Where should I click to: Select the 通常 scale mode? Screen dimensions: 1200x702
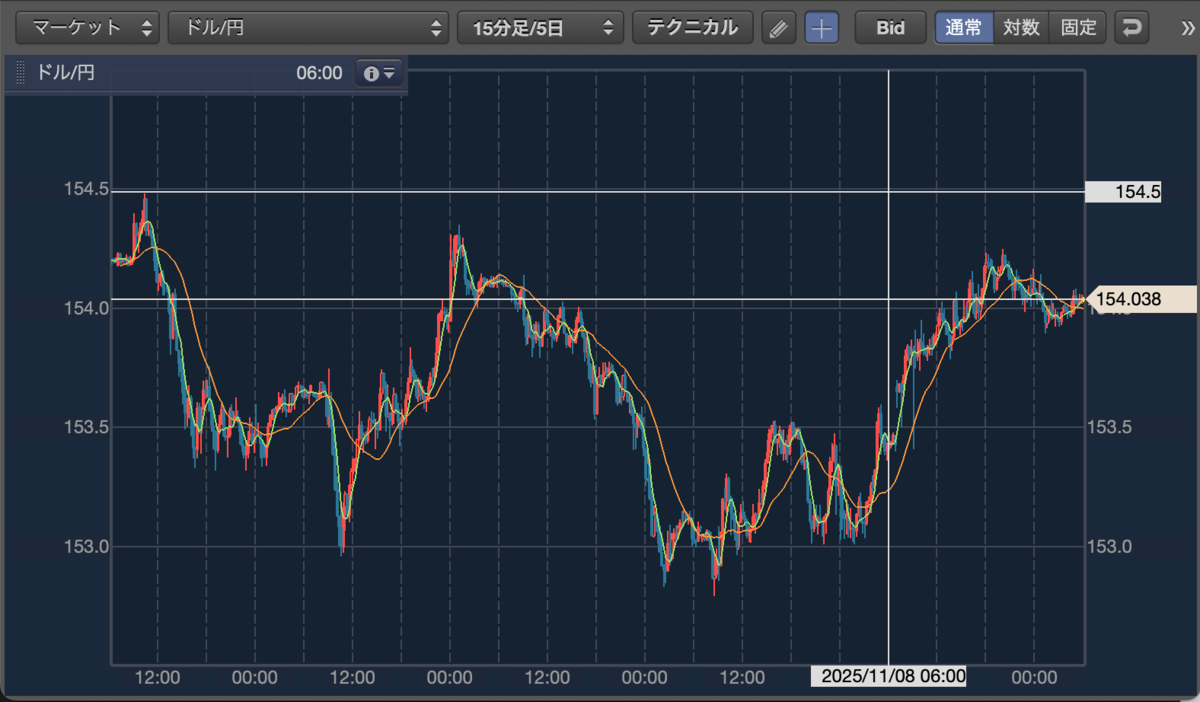point(965,28)
